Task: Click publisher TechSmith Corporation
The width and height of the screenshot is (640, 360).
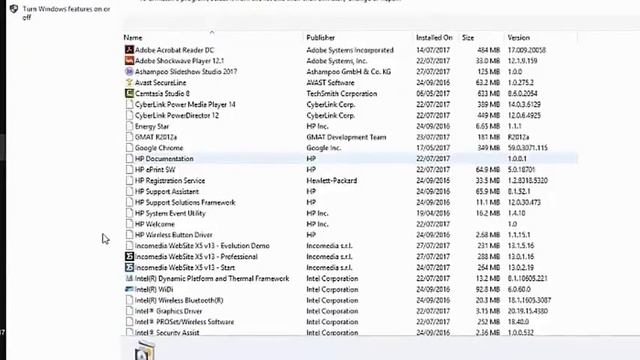Action: (x=342, y=93)
